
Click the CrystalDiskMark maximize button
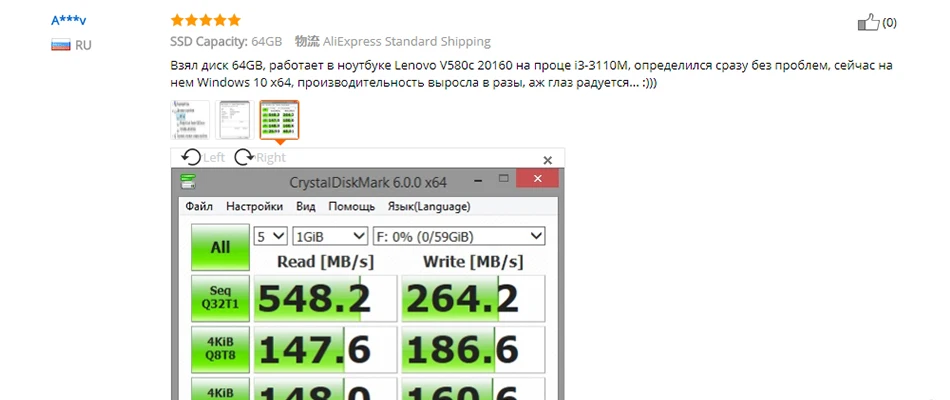click(x=503, y=178)
